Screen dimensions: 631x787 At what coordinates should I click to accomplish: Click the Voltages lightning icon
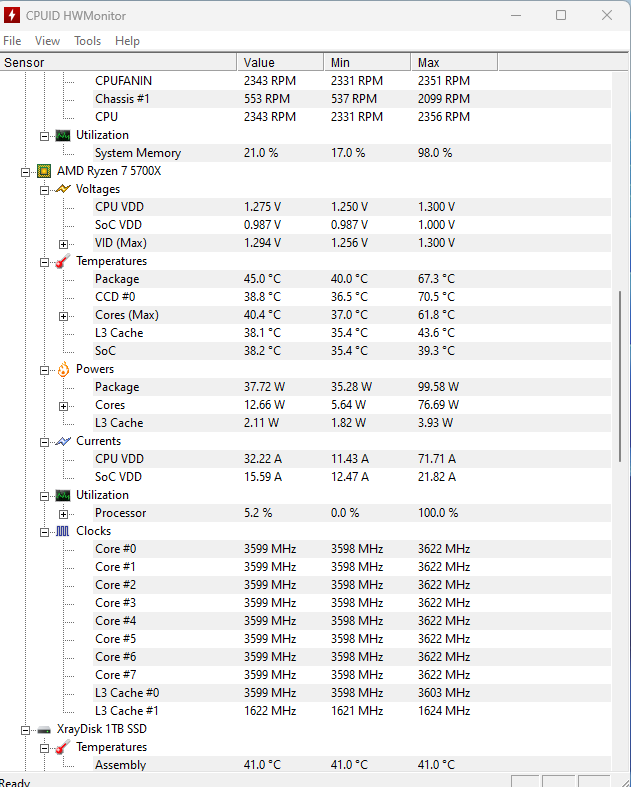tap(63, 189)
